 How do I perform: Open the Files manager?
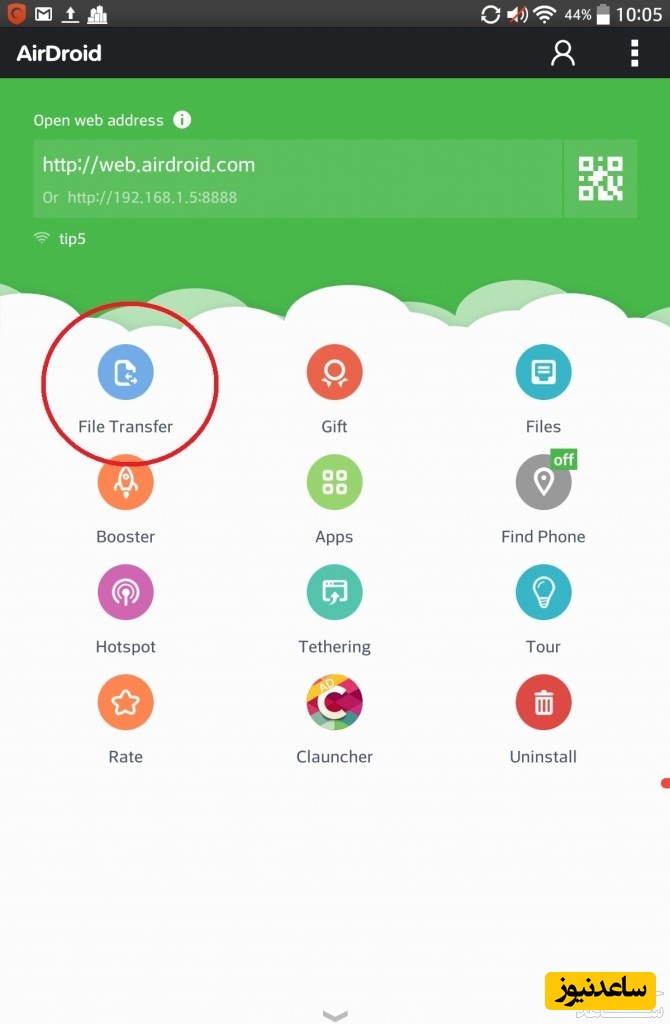[x=543, y=372]
